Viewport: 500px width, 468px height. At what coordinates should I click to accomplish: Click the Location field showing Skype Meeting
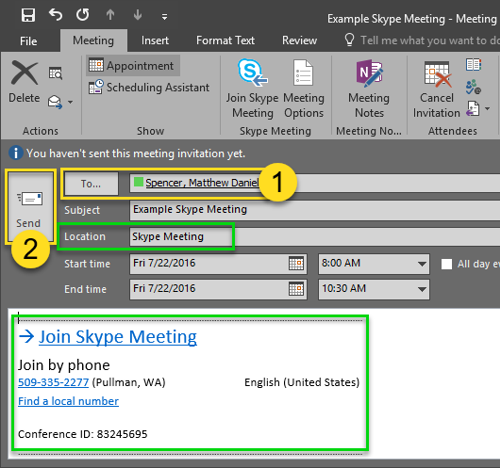click(315, 236)
